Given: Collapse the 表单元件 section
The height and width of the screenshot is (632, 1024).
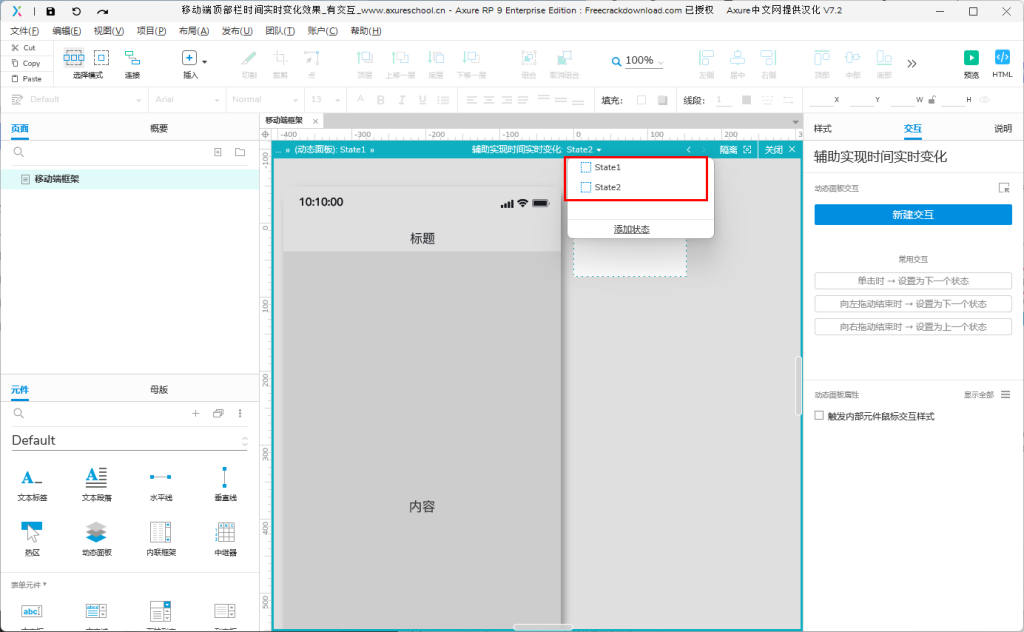Looking at the screenshot, I should coord(30,584).
